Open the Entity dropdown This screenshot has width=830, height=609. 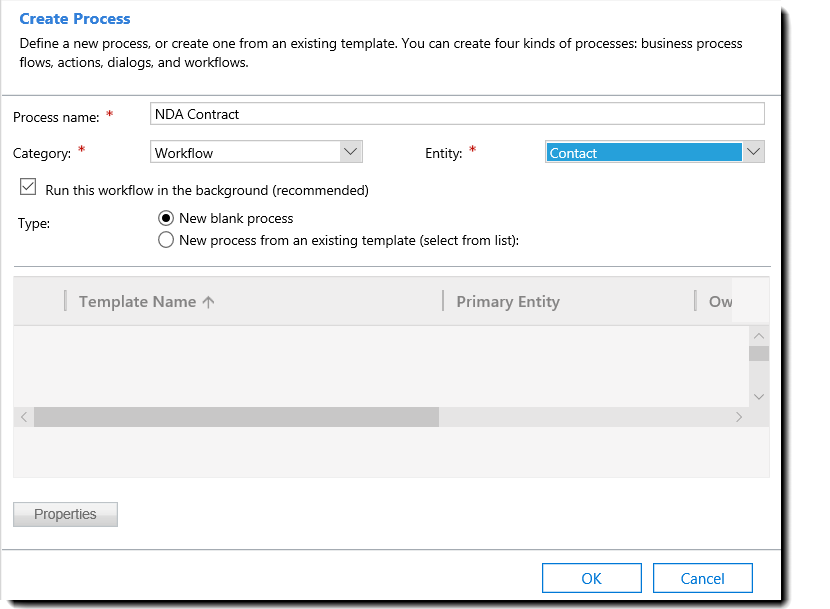(x=754, y=152)
